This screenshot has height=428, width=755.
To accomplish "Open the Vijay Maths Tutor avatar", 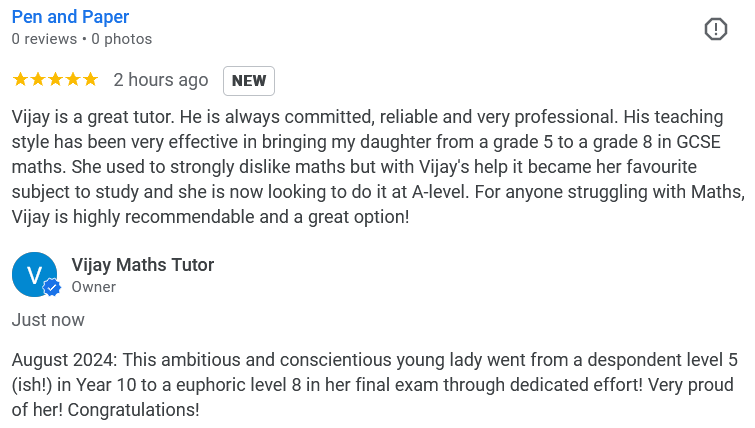I will pos(35,274).
